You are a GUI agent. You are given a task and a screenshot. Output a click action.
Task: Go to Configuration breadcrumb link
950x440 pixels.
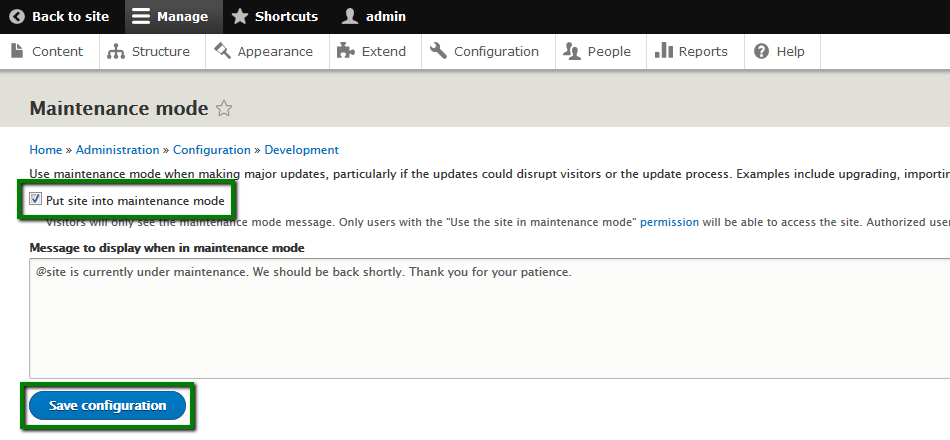click(211, 150)
